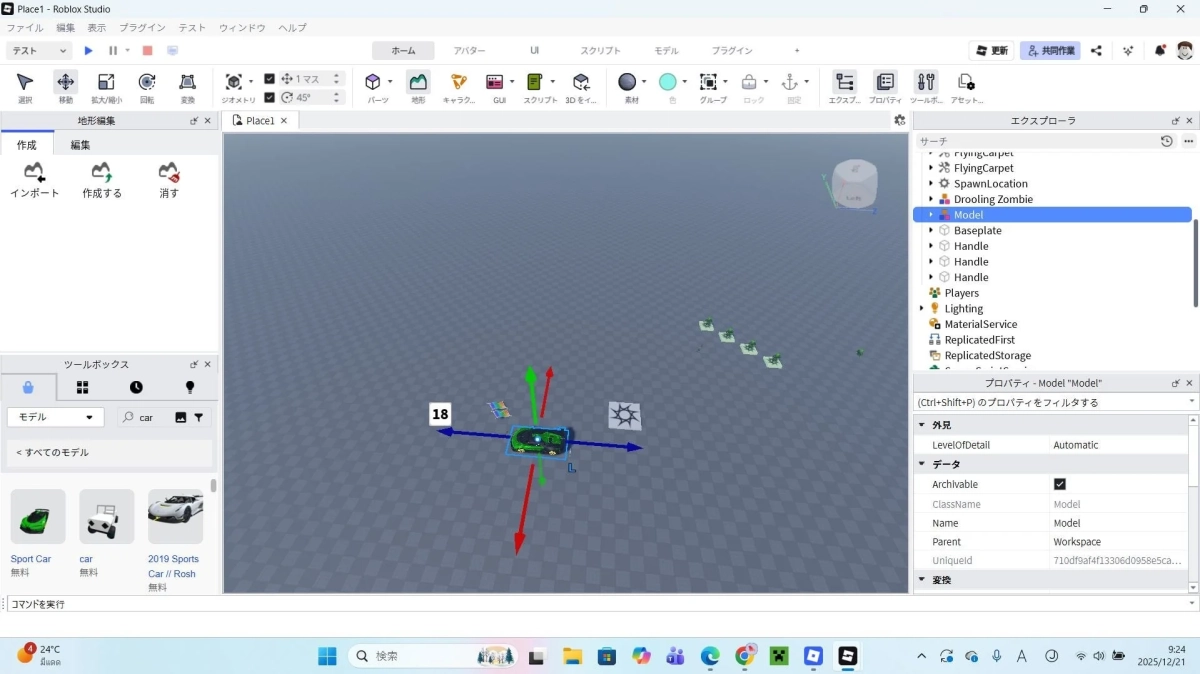This screenshot has height=674, width=1200.
Task: Click the 固定 anchor icon
Action: point(789,82)
